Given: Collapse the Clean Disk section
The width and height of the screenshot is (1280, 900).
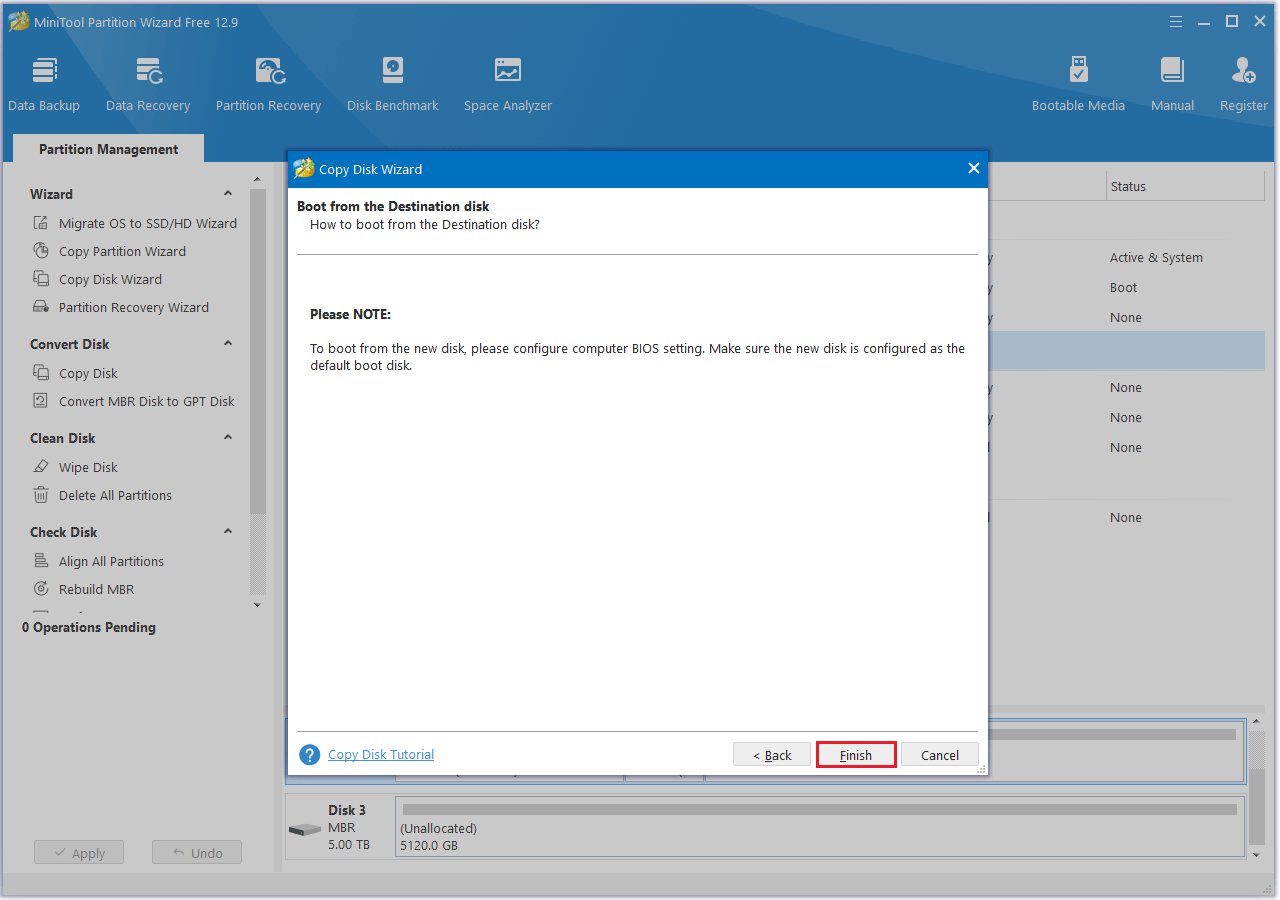Looking at the screenshot, I should click(228, 438).
